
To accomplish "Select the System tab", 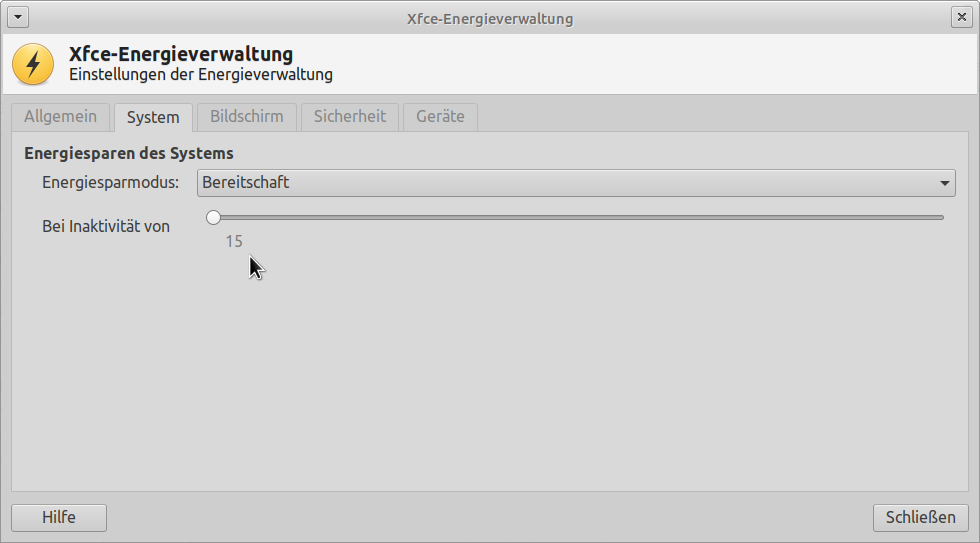I will pyautogui.click(x=153, y=117).
